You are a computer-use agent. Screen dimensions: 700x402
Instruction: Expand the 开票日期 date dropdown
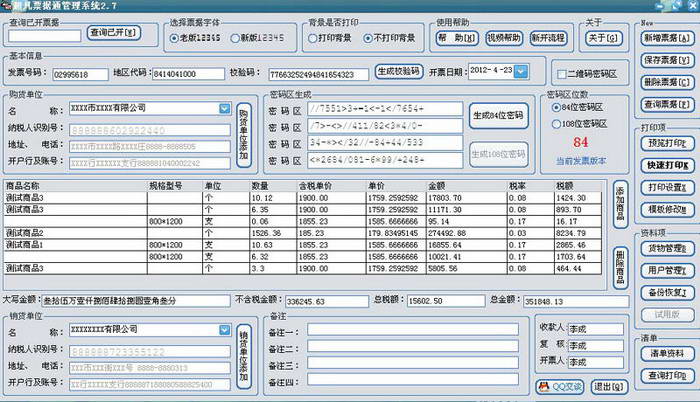[x=537, y=72]
